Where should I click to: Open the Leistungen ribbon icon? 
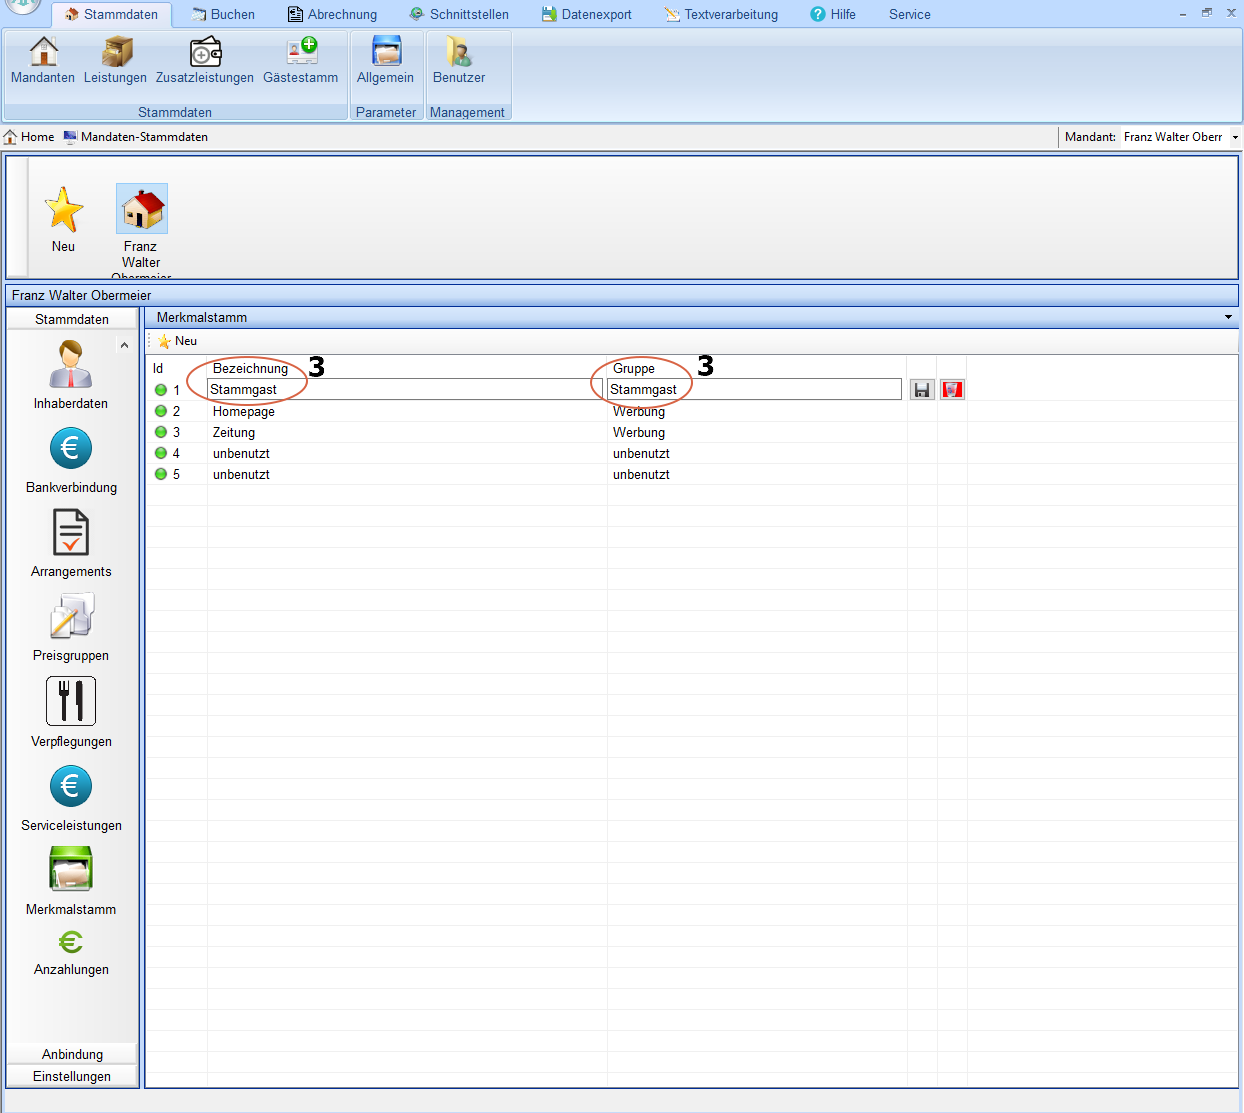coord(116,60)
